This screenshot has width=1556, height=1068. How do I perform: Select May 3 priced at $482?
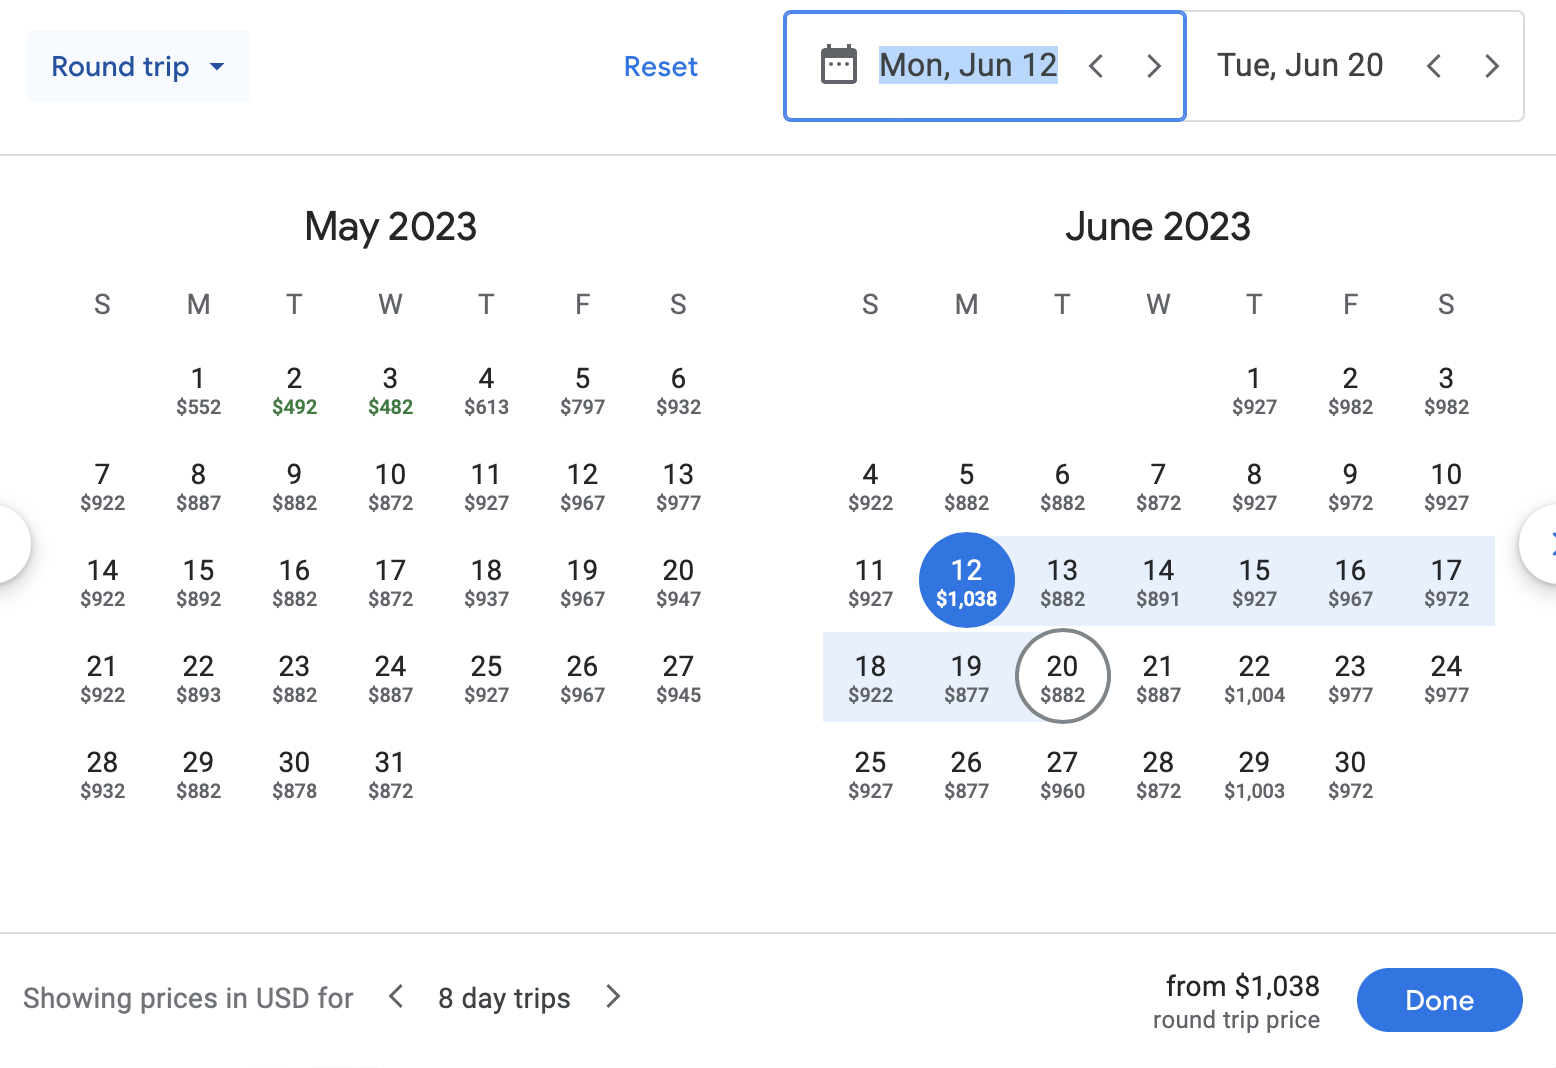[x=390, y=390]
